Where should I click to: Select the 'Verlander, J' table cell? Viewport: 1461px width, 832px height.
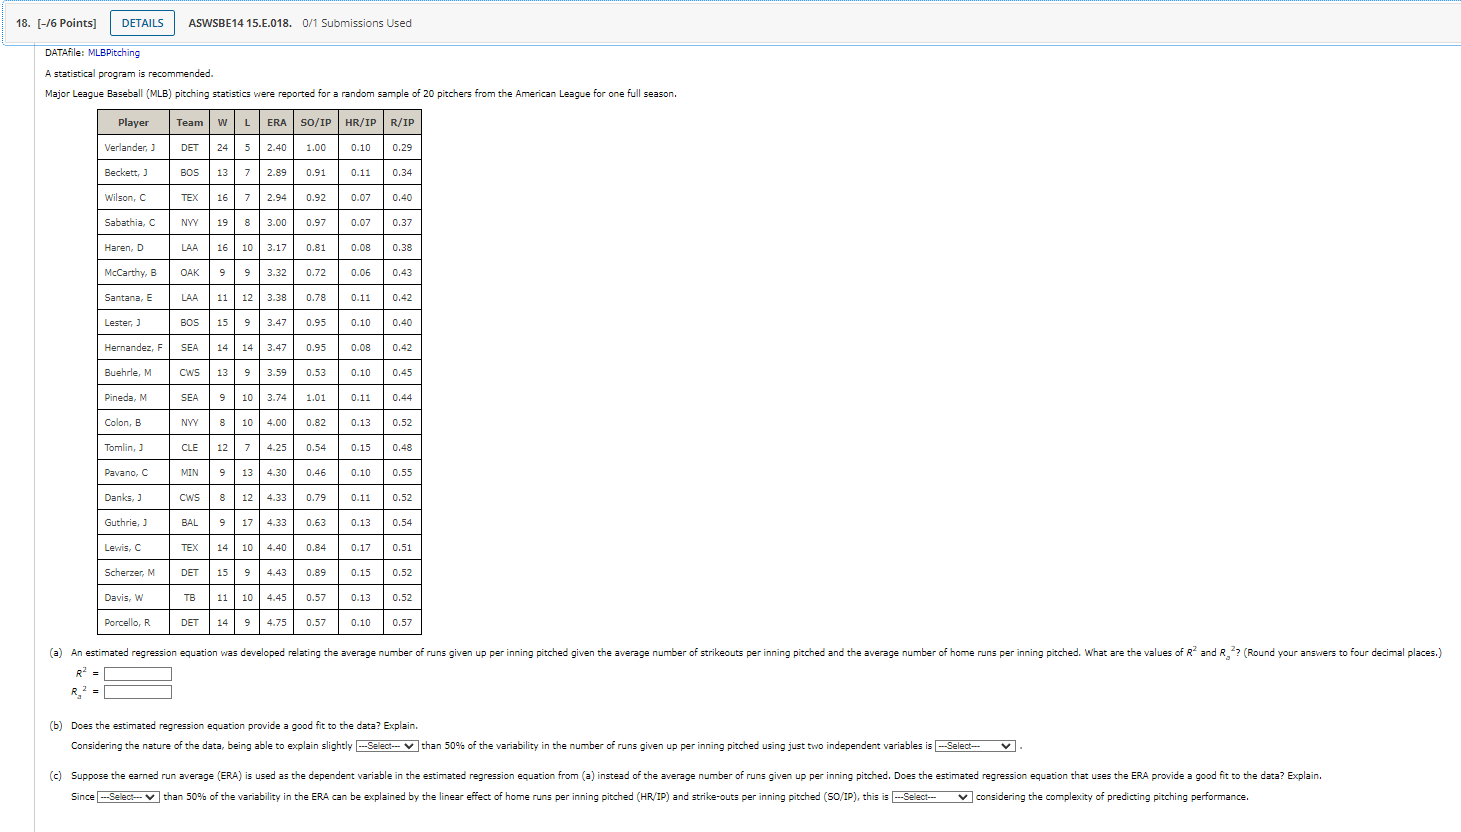[x=133, y=147]
